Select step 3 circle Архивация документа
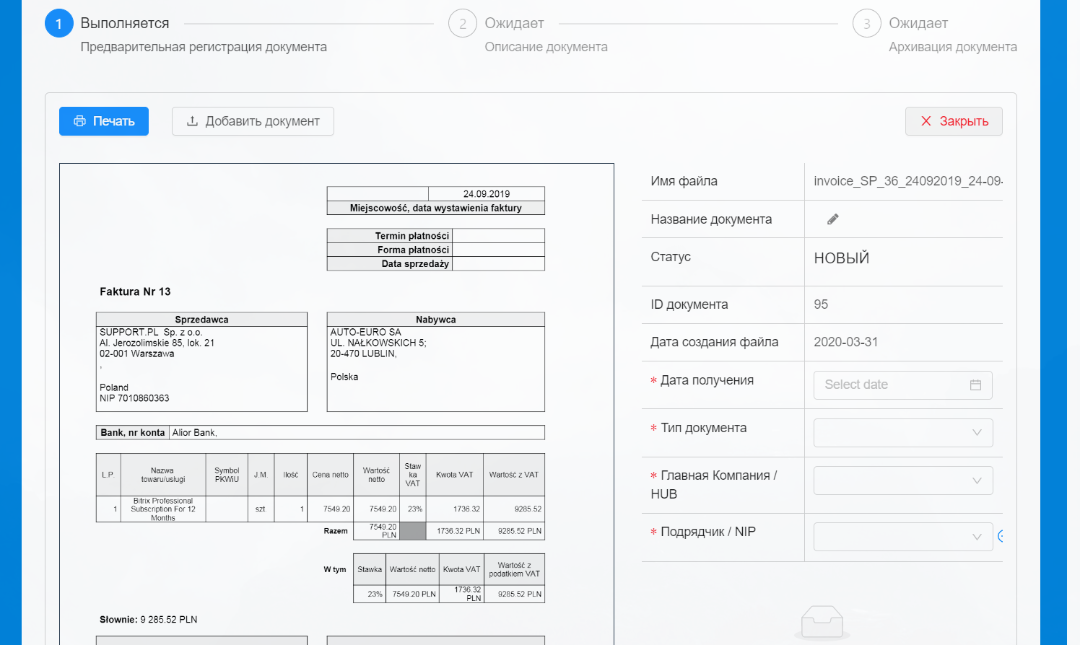The width and height of the screenshot is (1080, 645). pyautogui.click(x=866, y=23)
